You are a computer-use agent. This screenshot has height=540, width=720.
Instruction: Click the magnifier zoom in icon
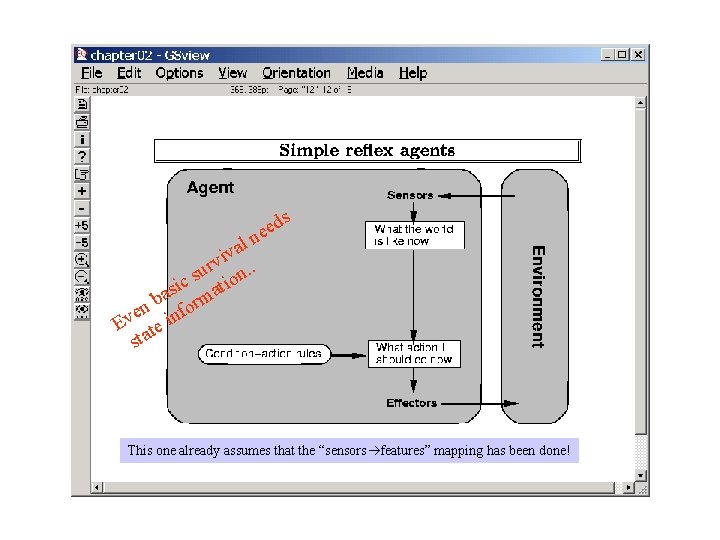[82, 260]
